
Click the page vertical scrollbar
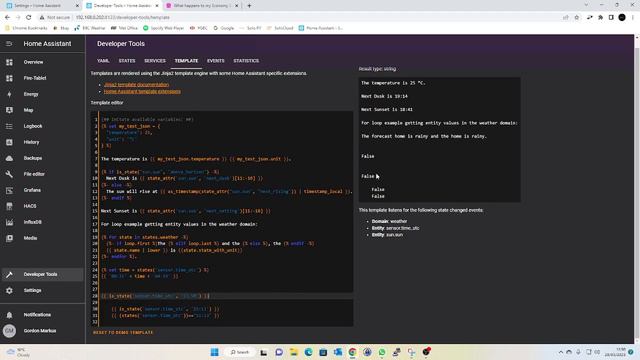[637, 189]
